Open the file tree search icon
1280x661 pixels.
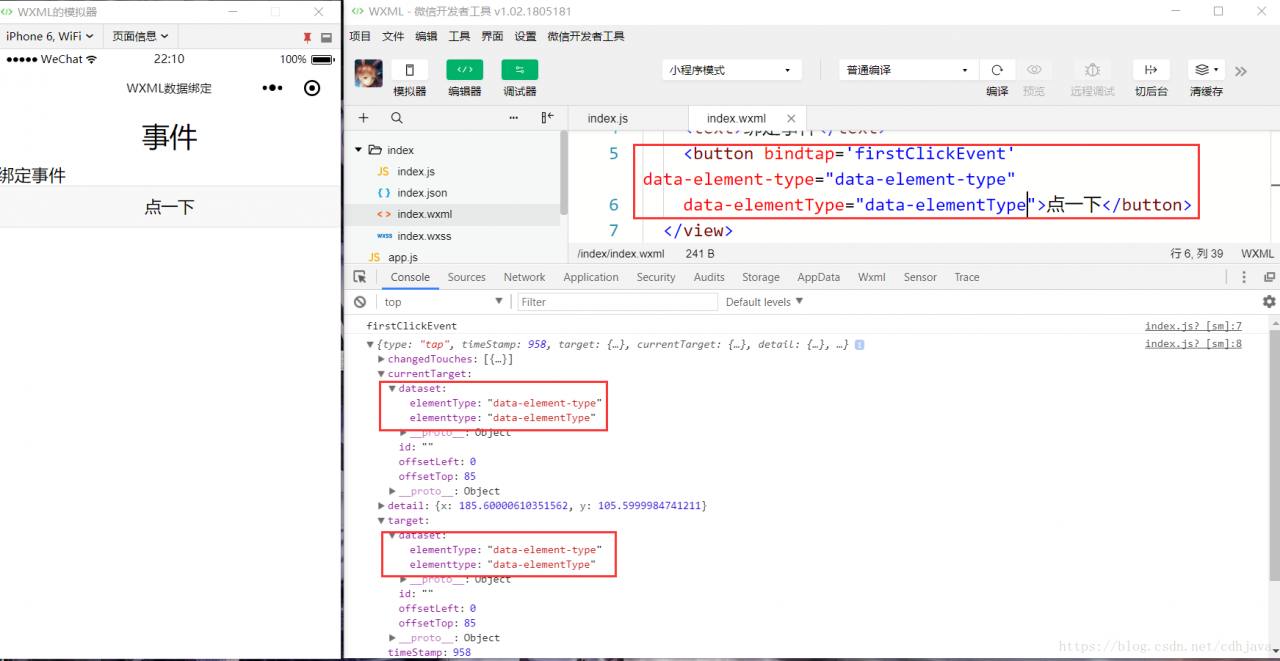[x=397, y=118]
